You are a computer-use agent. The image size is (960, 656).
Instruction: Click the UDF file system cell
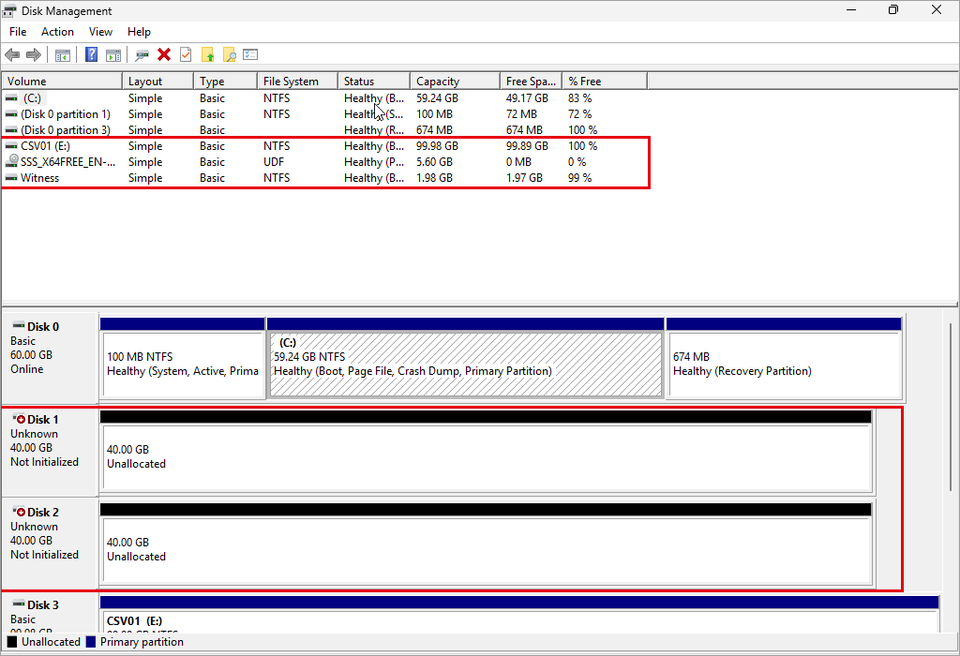point(274,162)
